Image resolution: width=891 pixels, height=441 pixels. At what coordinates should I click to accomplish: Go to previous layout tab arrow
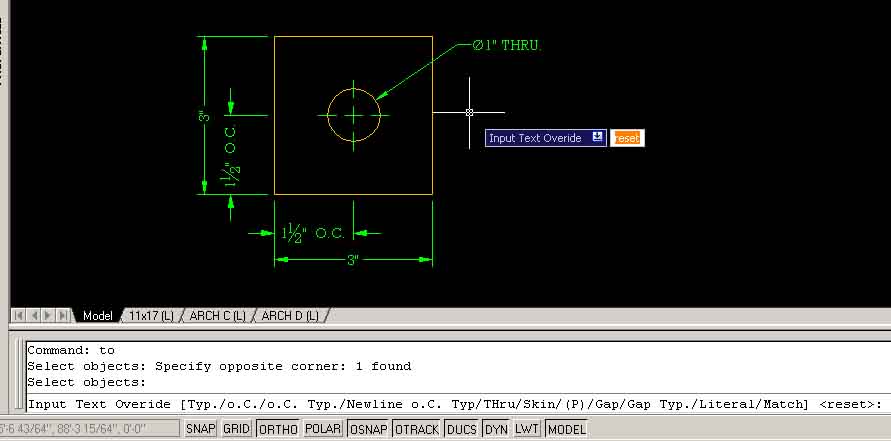tap(34, 315)
